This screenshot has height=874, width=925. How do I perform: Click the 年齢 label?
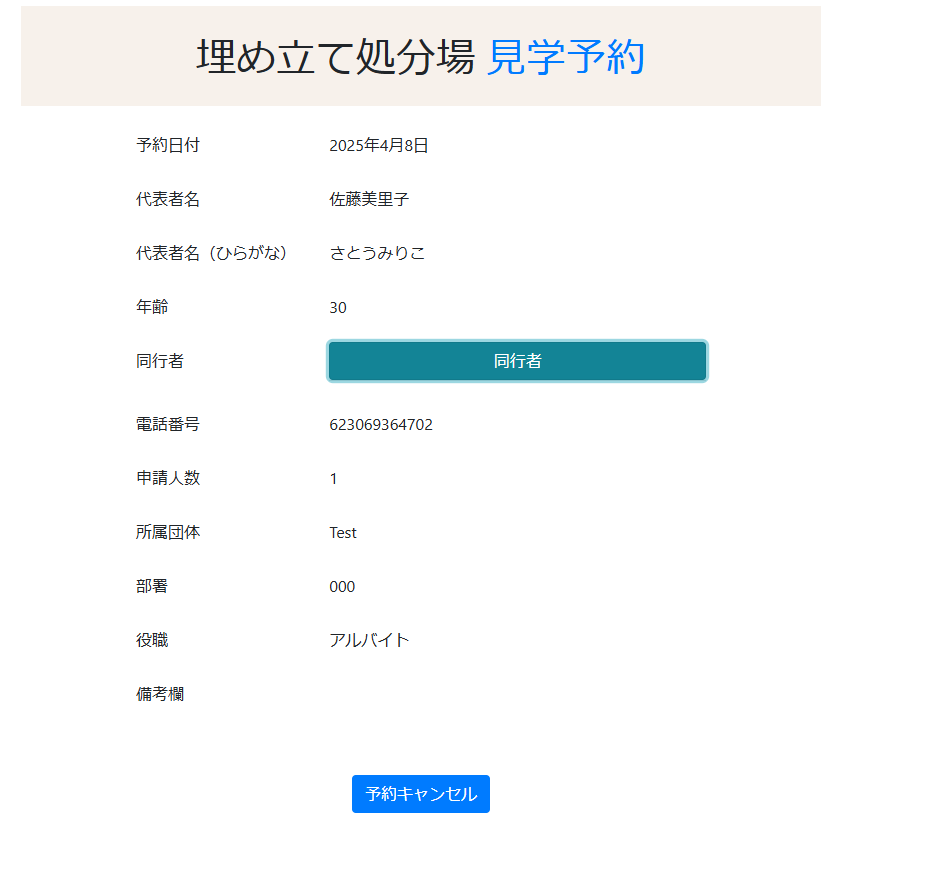click(152, 308)
